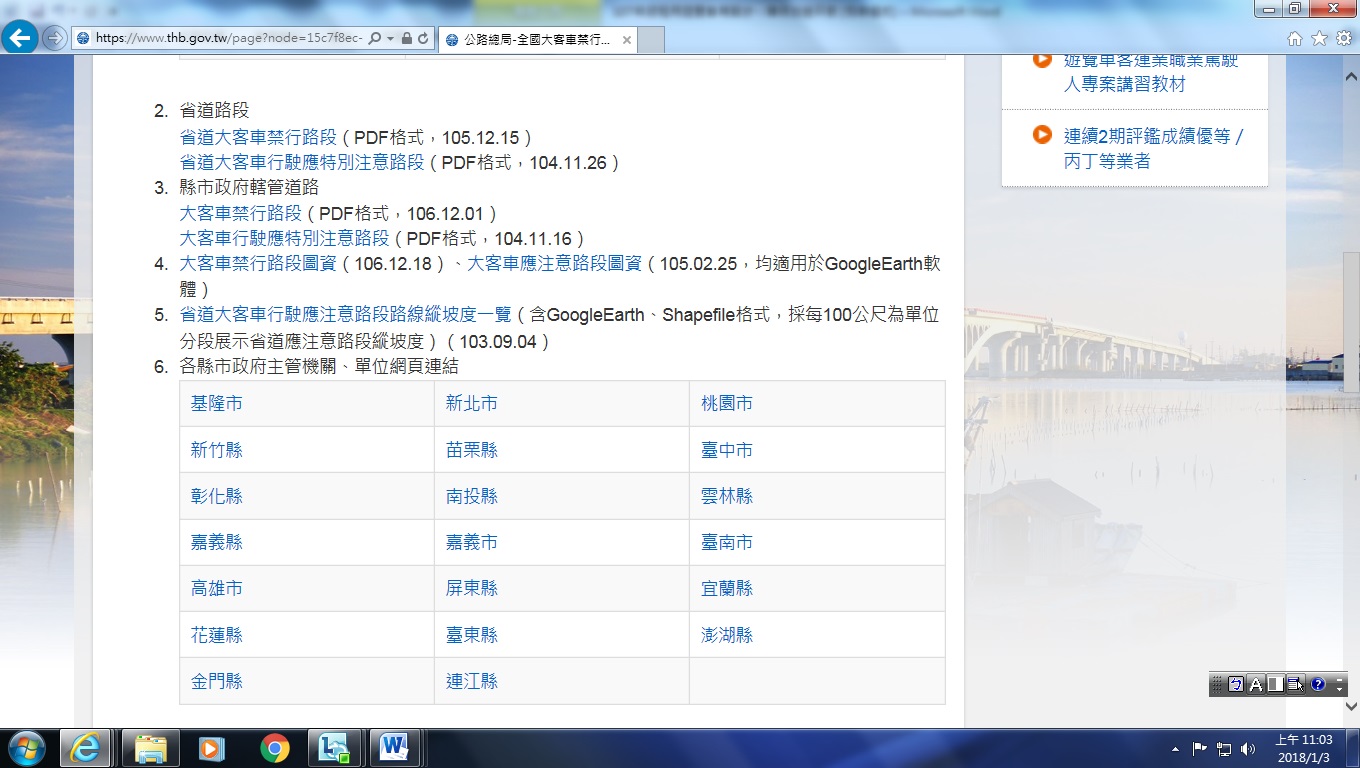Open the 嘉義市 link
The image size is (1360, 768).
(472, 542)
